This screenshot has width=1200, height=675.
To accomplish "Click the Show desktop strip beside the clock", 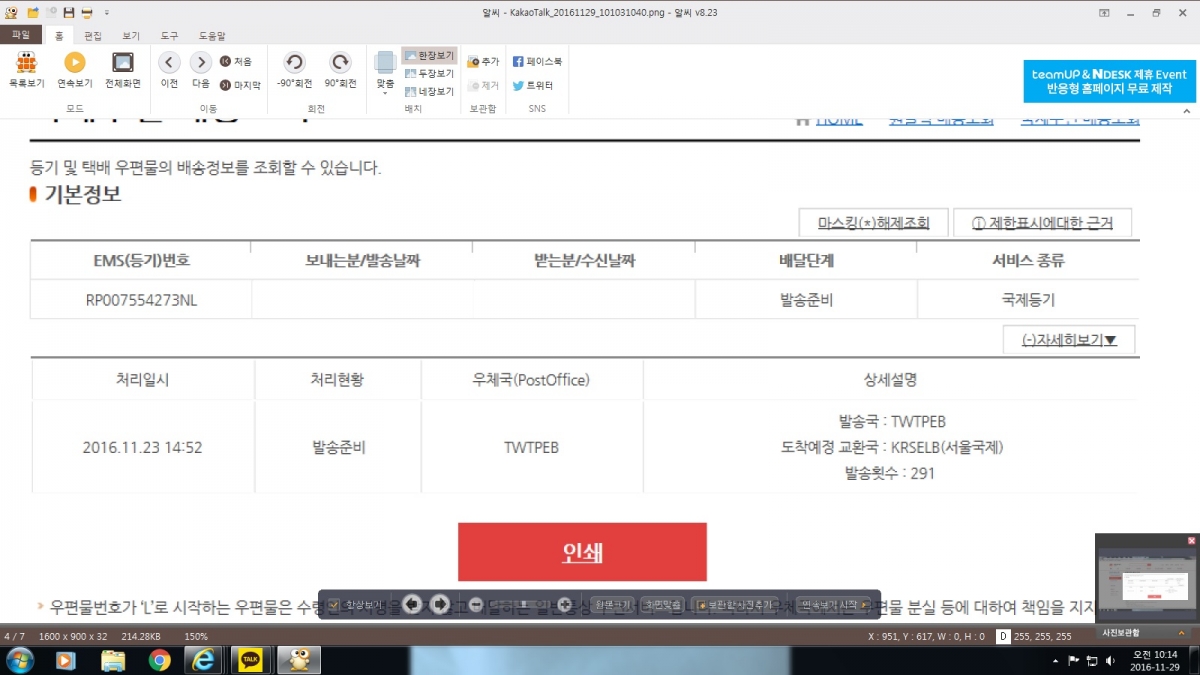I will click(1193, 660).
